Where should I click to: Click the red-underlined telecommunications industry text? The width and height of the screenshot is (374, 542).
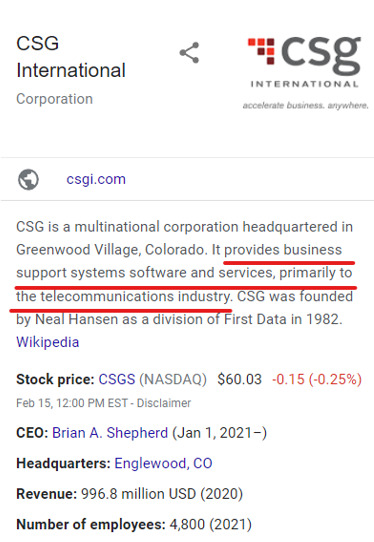click(x=135, y=296)
